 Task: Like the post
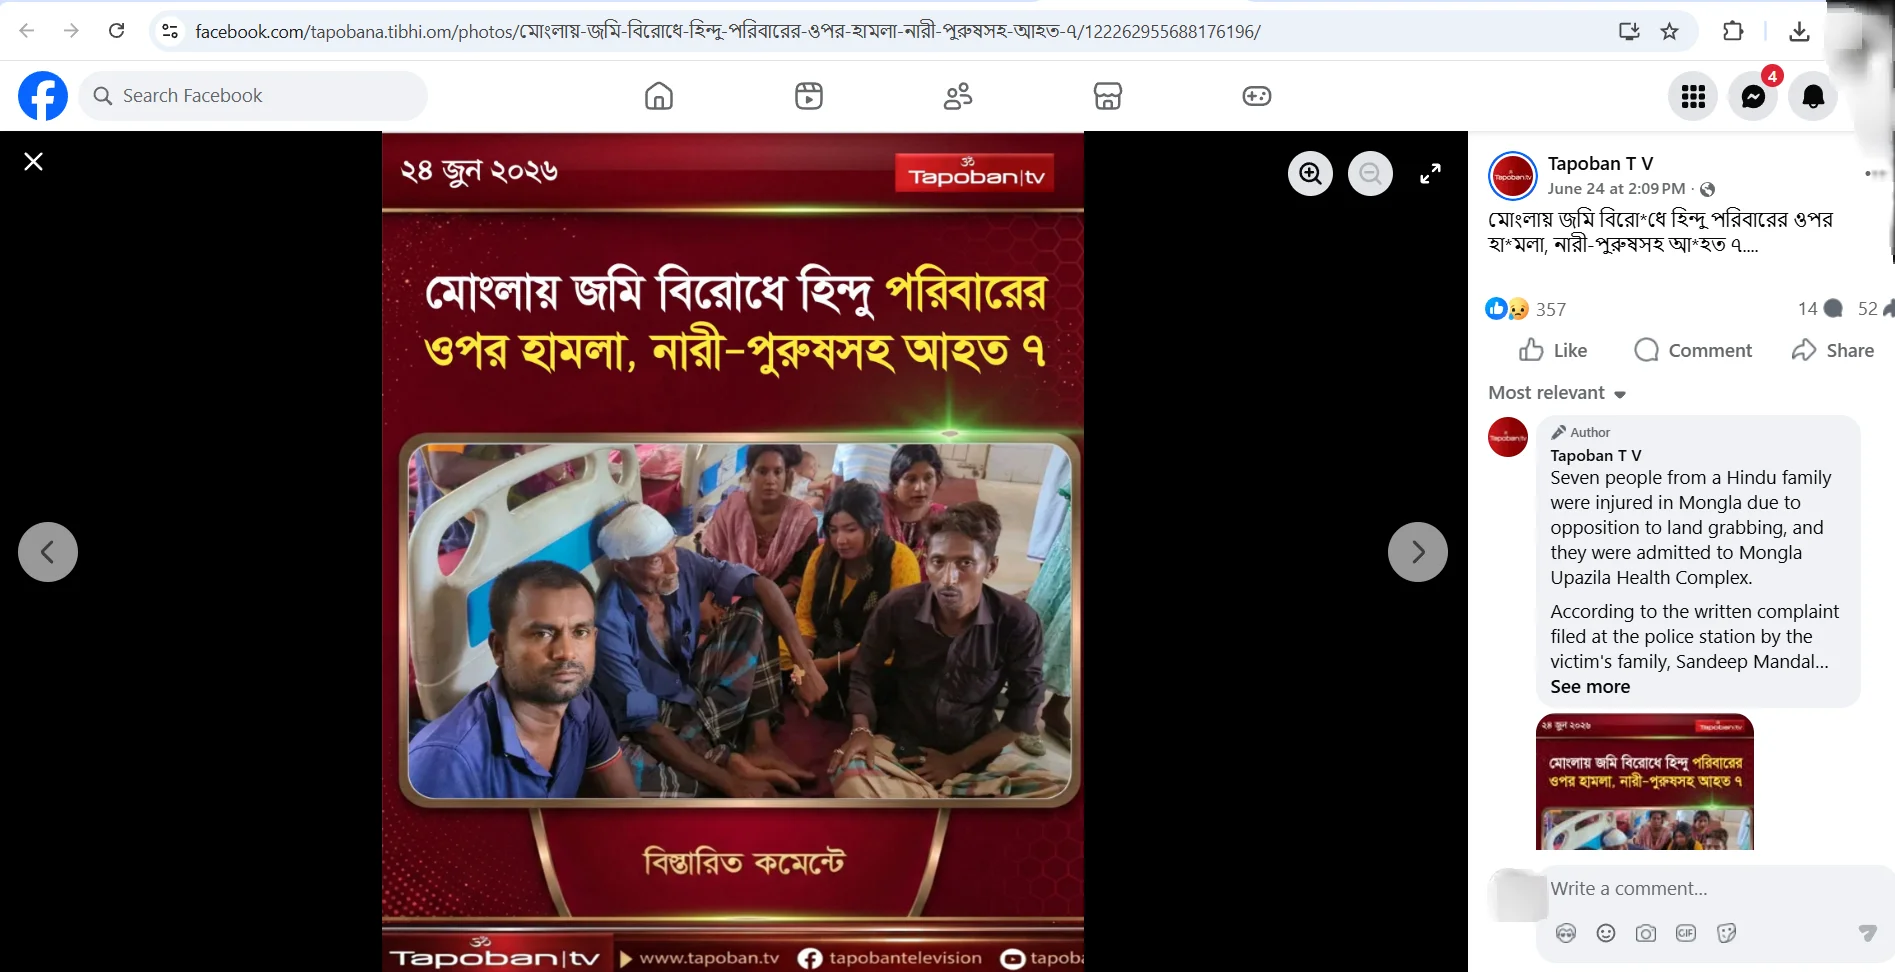pos(1553,350)
